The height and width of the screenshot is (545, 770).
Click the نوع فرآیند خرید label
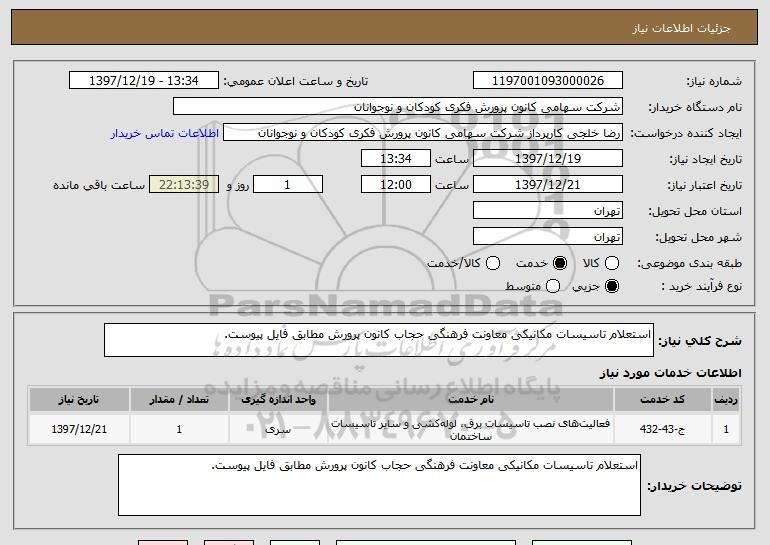[702, 286]
